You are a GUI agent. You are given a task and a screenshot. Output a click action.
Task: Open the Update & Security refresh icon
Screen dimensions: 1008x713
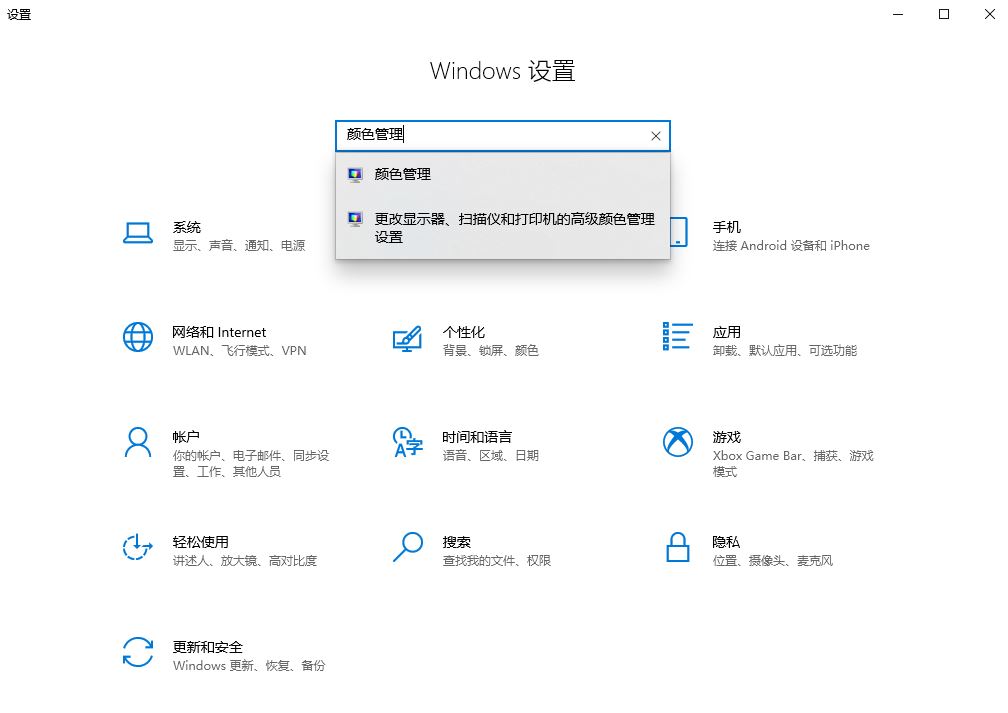tap(138, 652)
